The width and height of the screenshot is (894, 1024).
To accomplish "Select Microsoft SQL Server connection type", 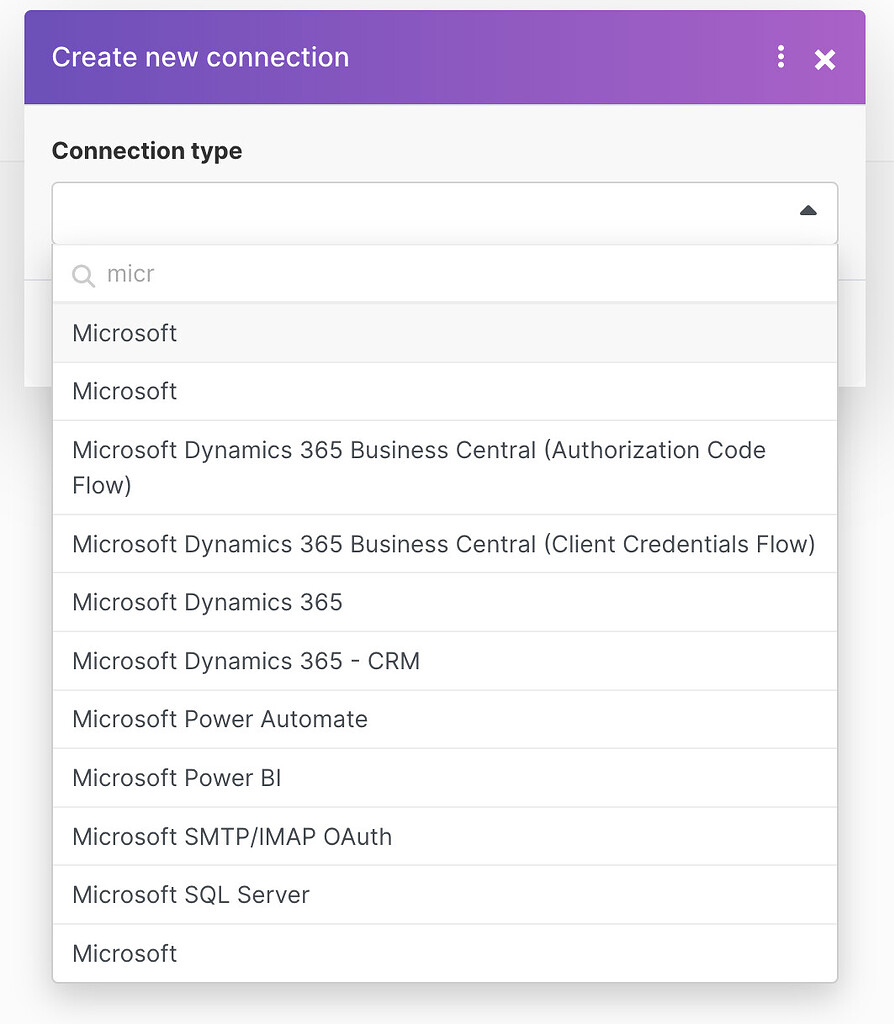I will [x=189, y=895].
